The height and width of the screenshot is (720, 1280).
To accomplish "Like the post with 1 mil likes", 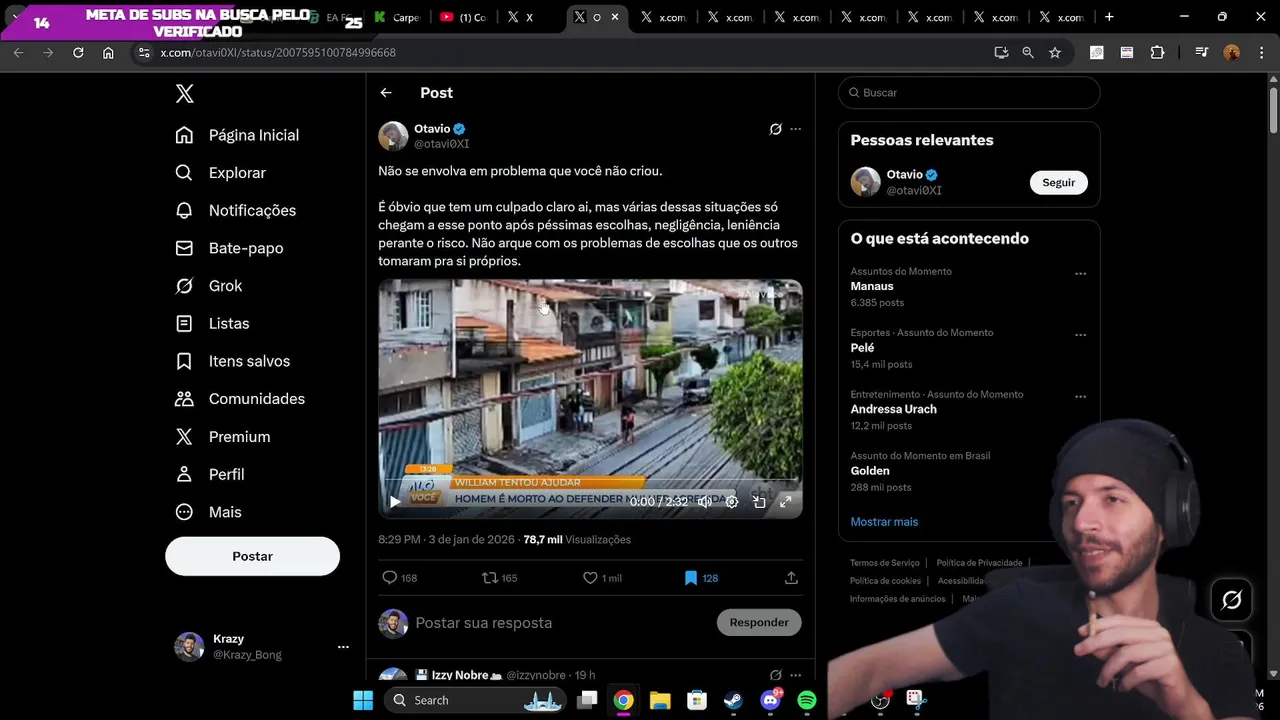I will point(602,578).
